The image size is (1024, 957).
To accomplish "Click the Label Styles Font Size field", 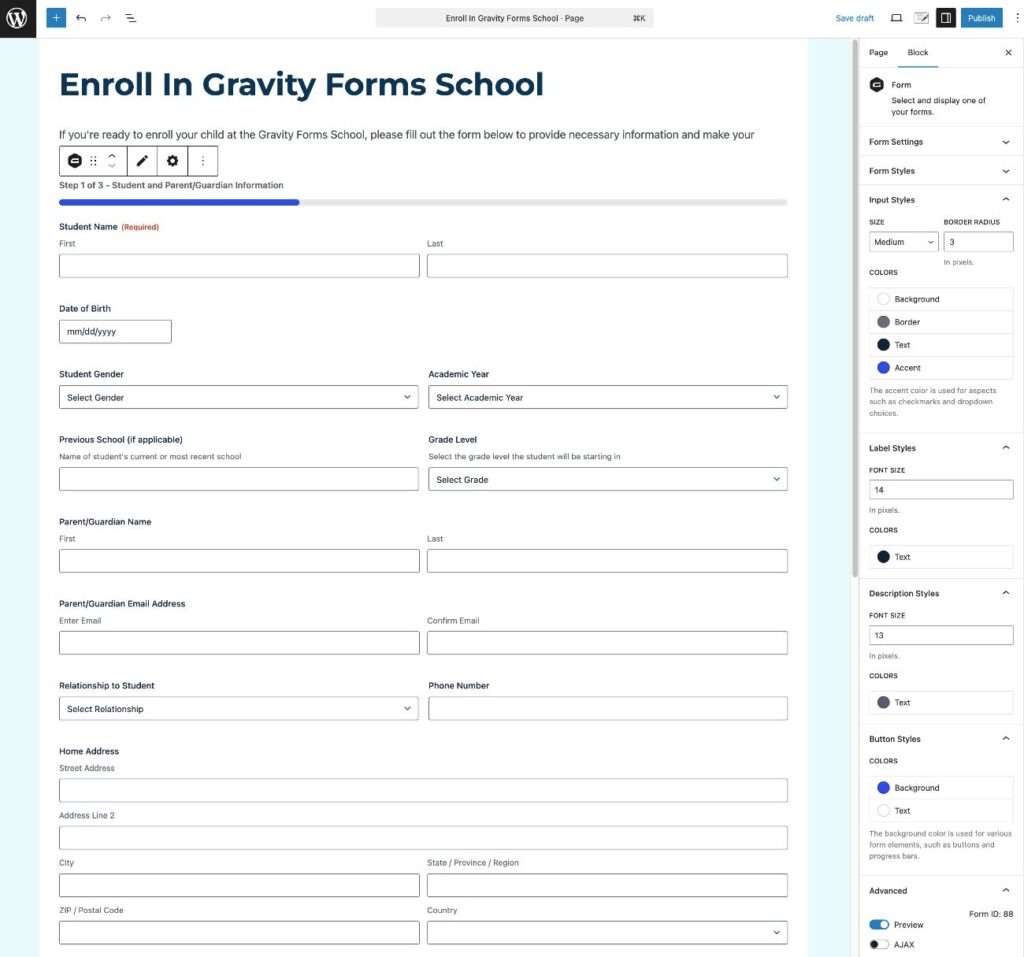I will [x=941, y=490].
